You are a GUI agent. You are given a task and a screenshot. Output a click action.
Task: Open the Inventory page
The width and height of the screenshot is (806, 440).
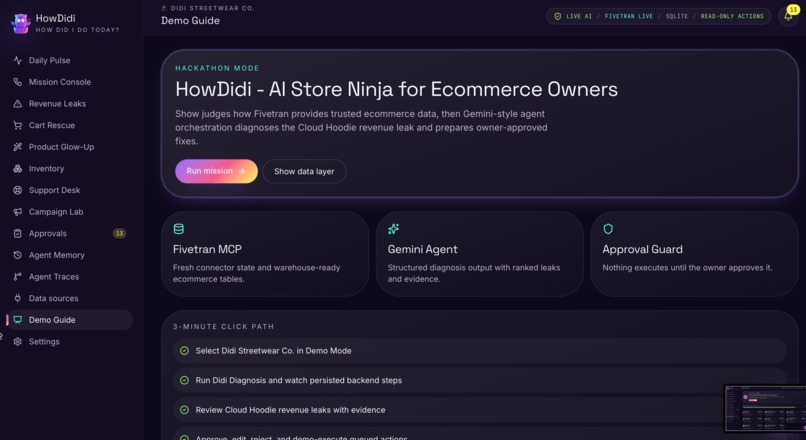69,168
